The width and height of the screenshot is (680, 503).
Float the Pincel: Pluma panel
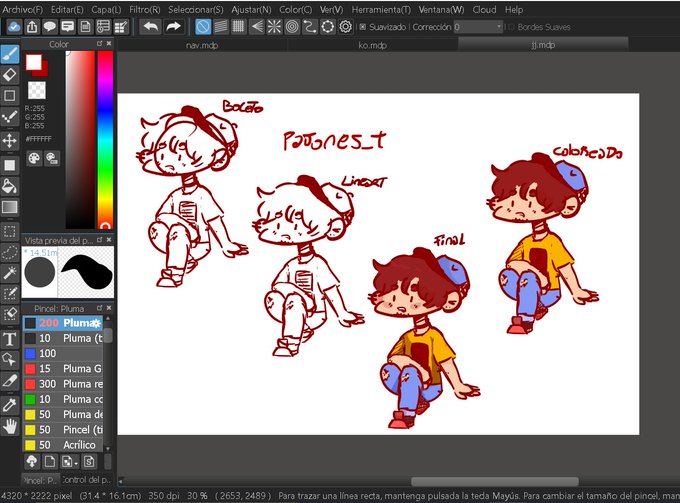(99, 308)
